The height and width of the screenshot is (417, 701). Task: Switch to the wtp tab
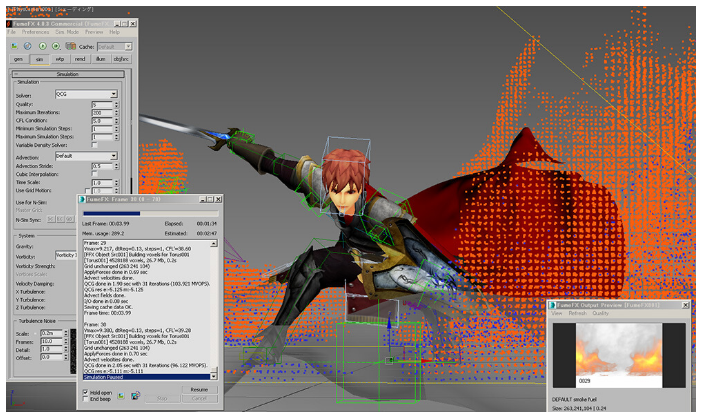click(x=59, y=59)
